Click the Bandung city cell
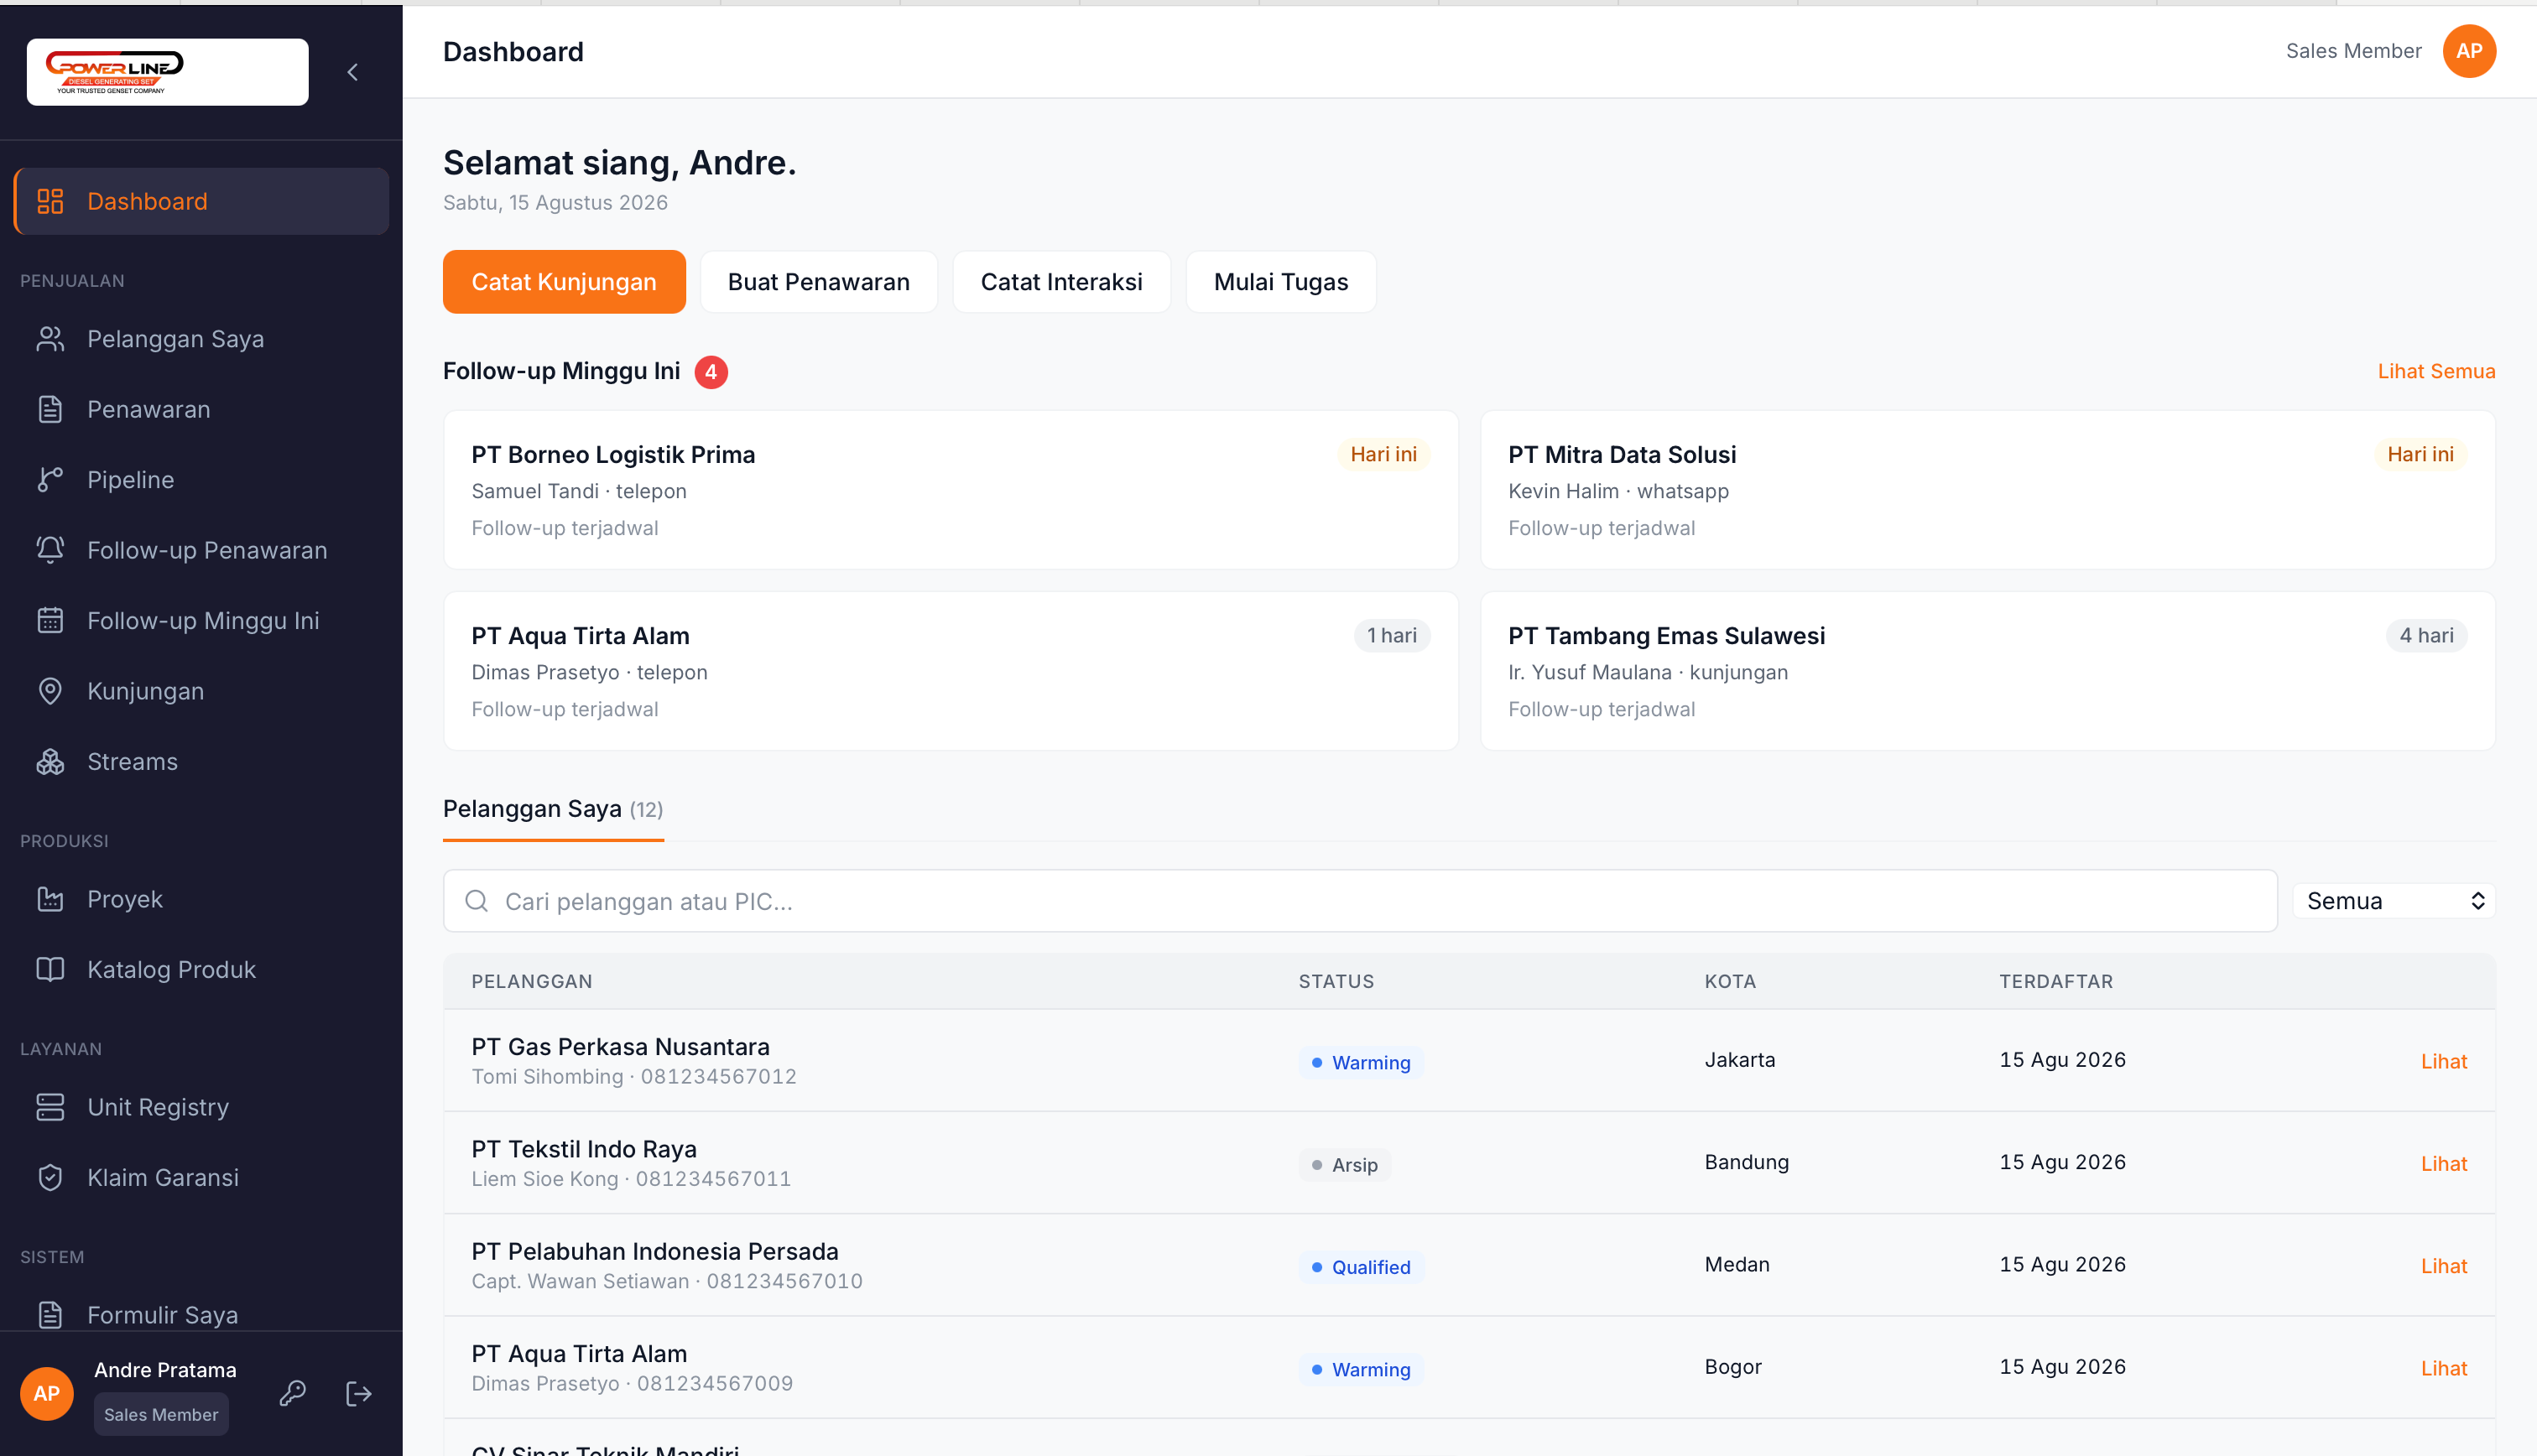The width and height of the screenshot is (2537, 1456). [x=1747, y=1162]
